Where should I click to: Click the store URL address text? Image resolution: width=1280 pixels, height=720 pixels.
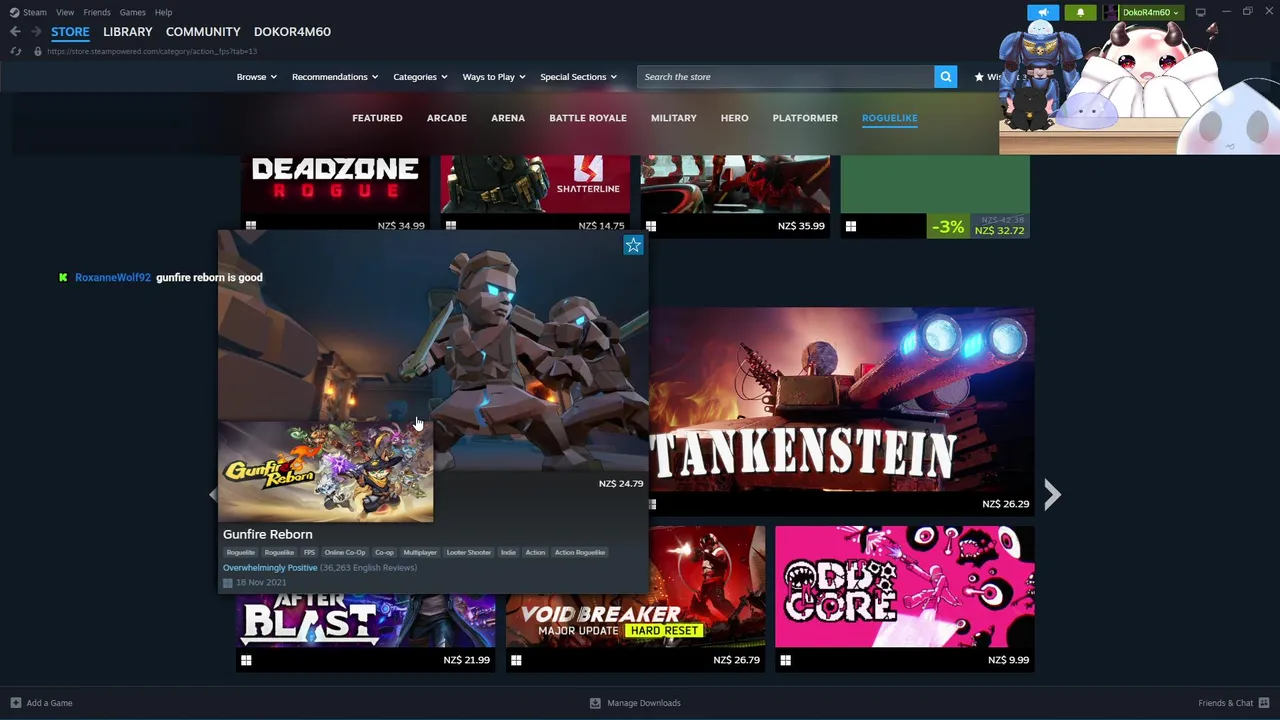click(152, 51)
